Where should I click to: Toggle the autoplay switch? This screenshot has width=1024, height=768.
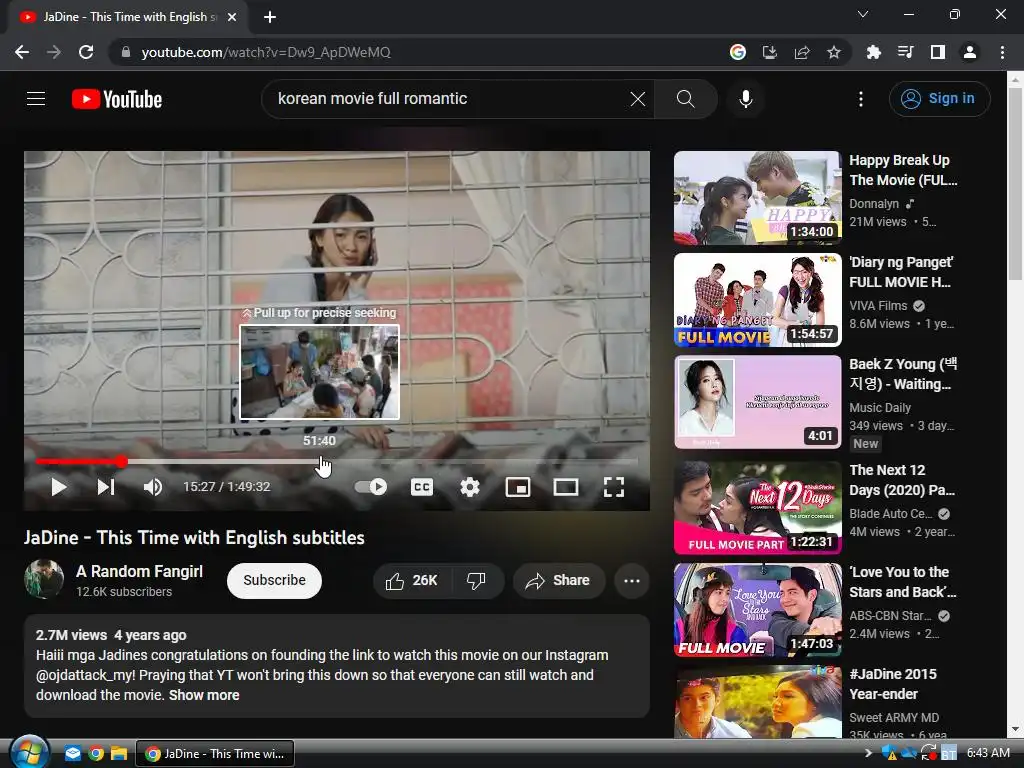coord(371,487)
